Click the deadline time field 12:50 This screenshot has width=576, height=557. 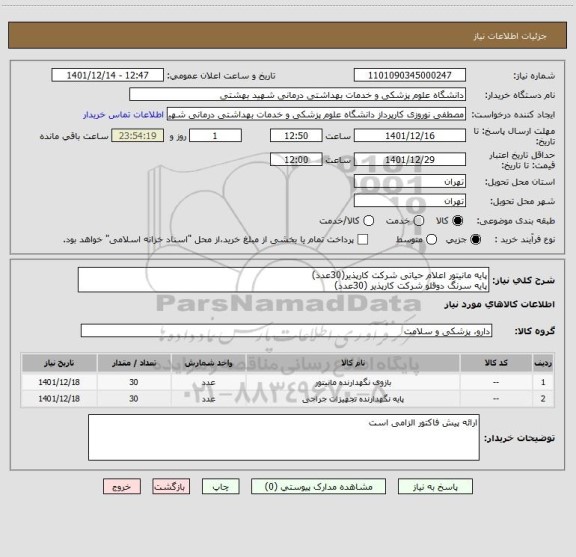(296, 136)
